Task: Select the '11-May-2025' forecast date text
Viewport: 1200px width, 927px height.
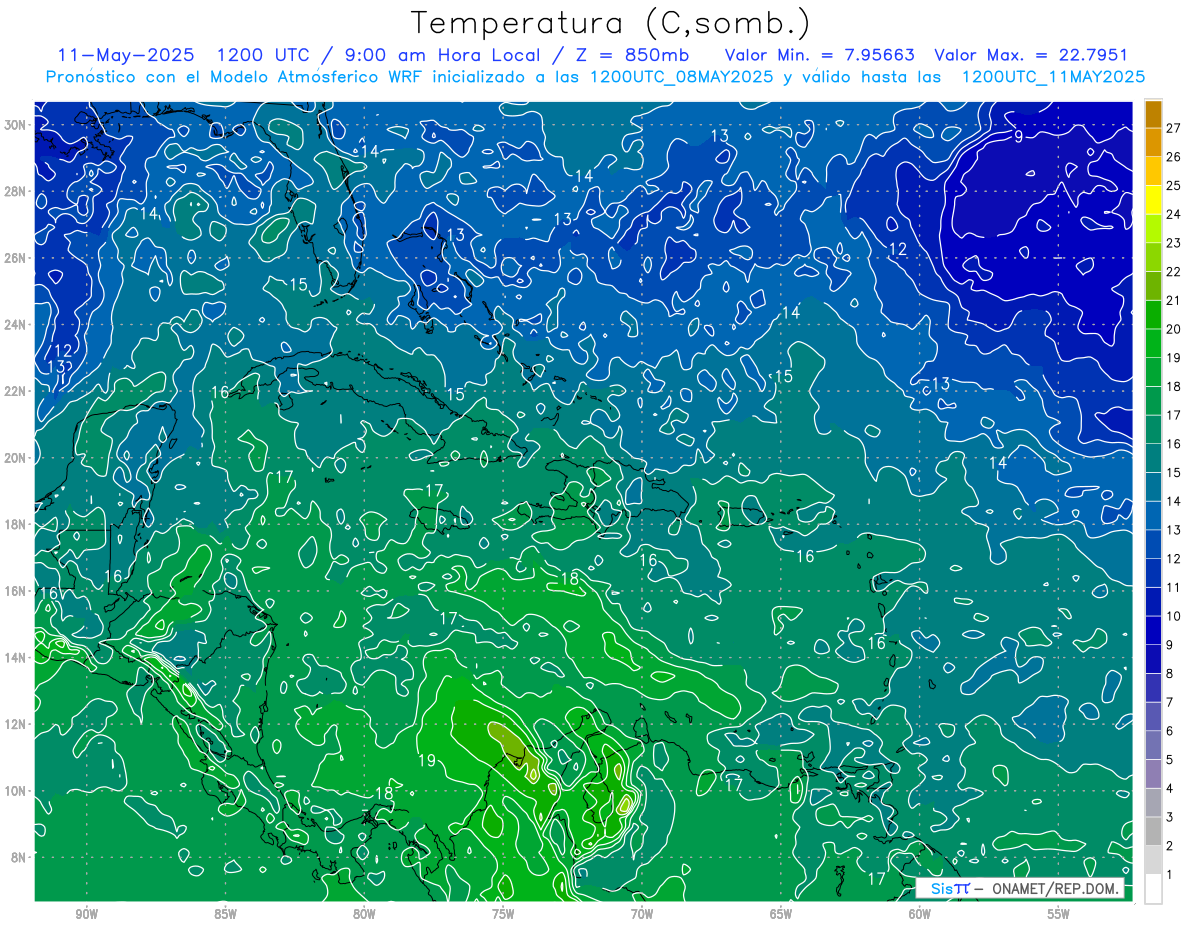Action: 126,55
